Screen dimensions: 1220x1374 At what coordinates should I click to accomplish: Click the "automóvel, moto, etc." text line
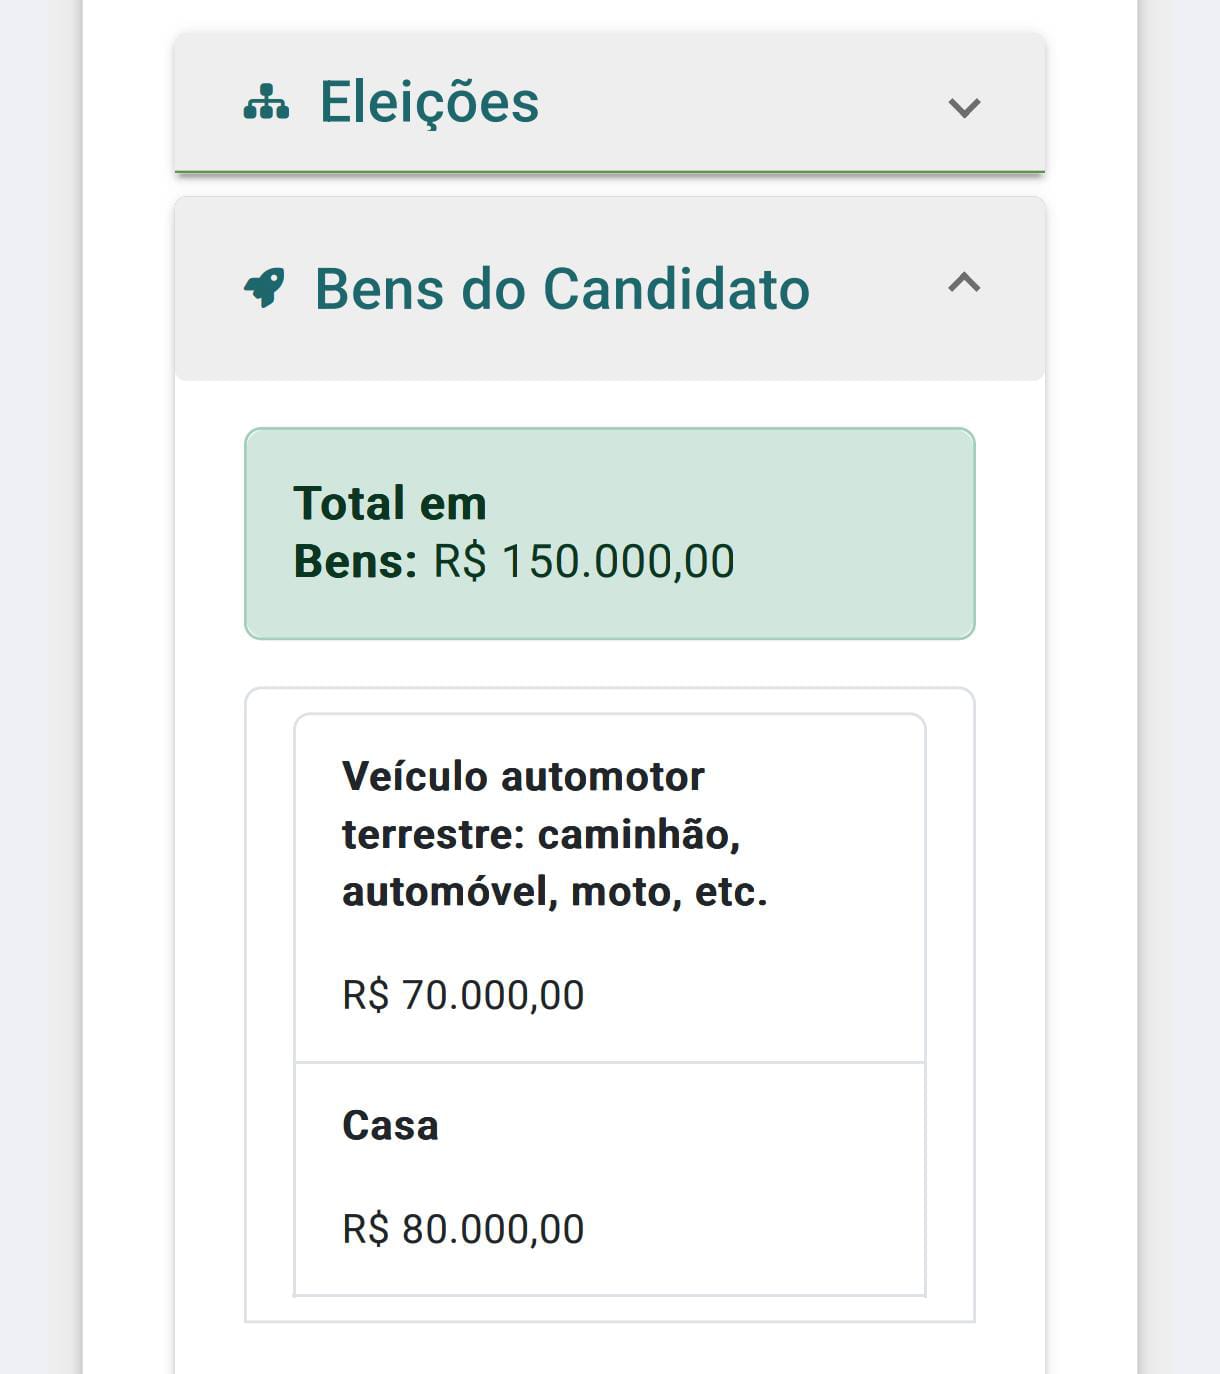point(555,891)
